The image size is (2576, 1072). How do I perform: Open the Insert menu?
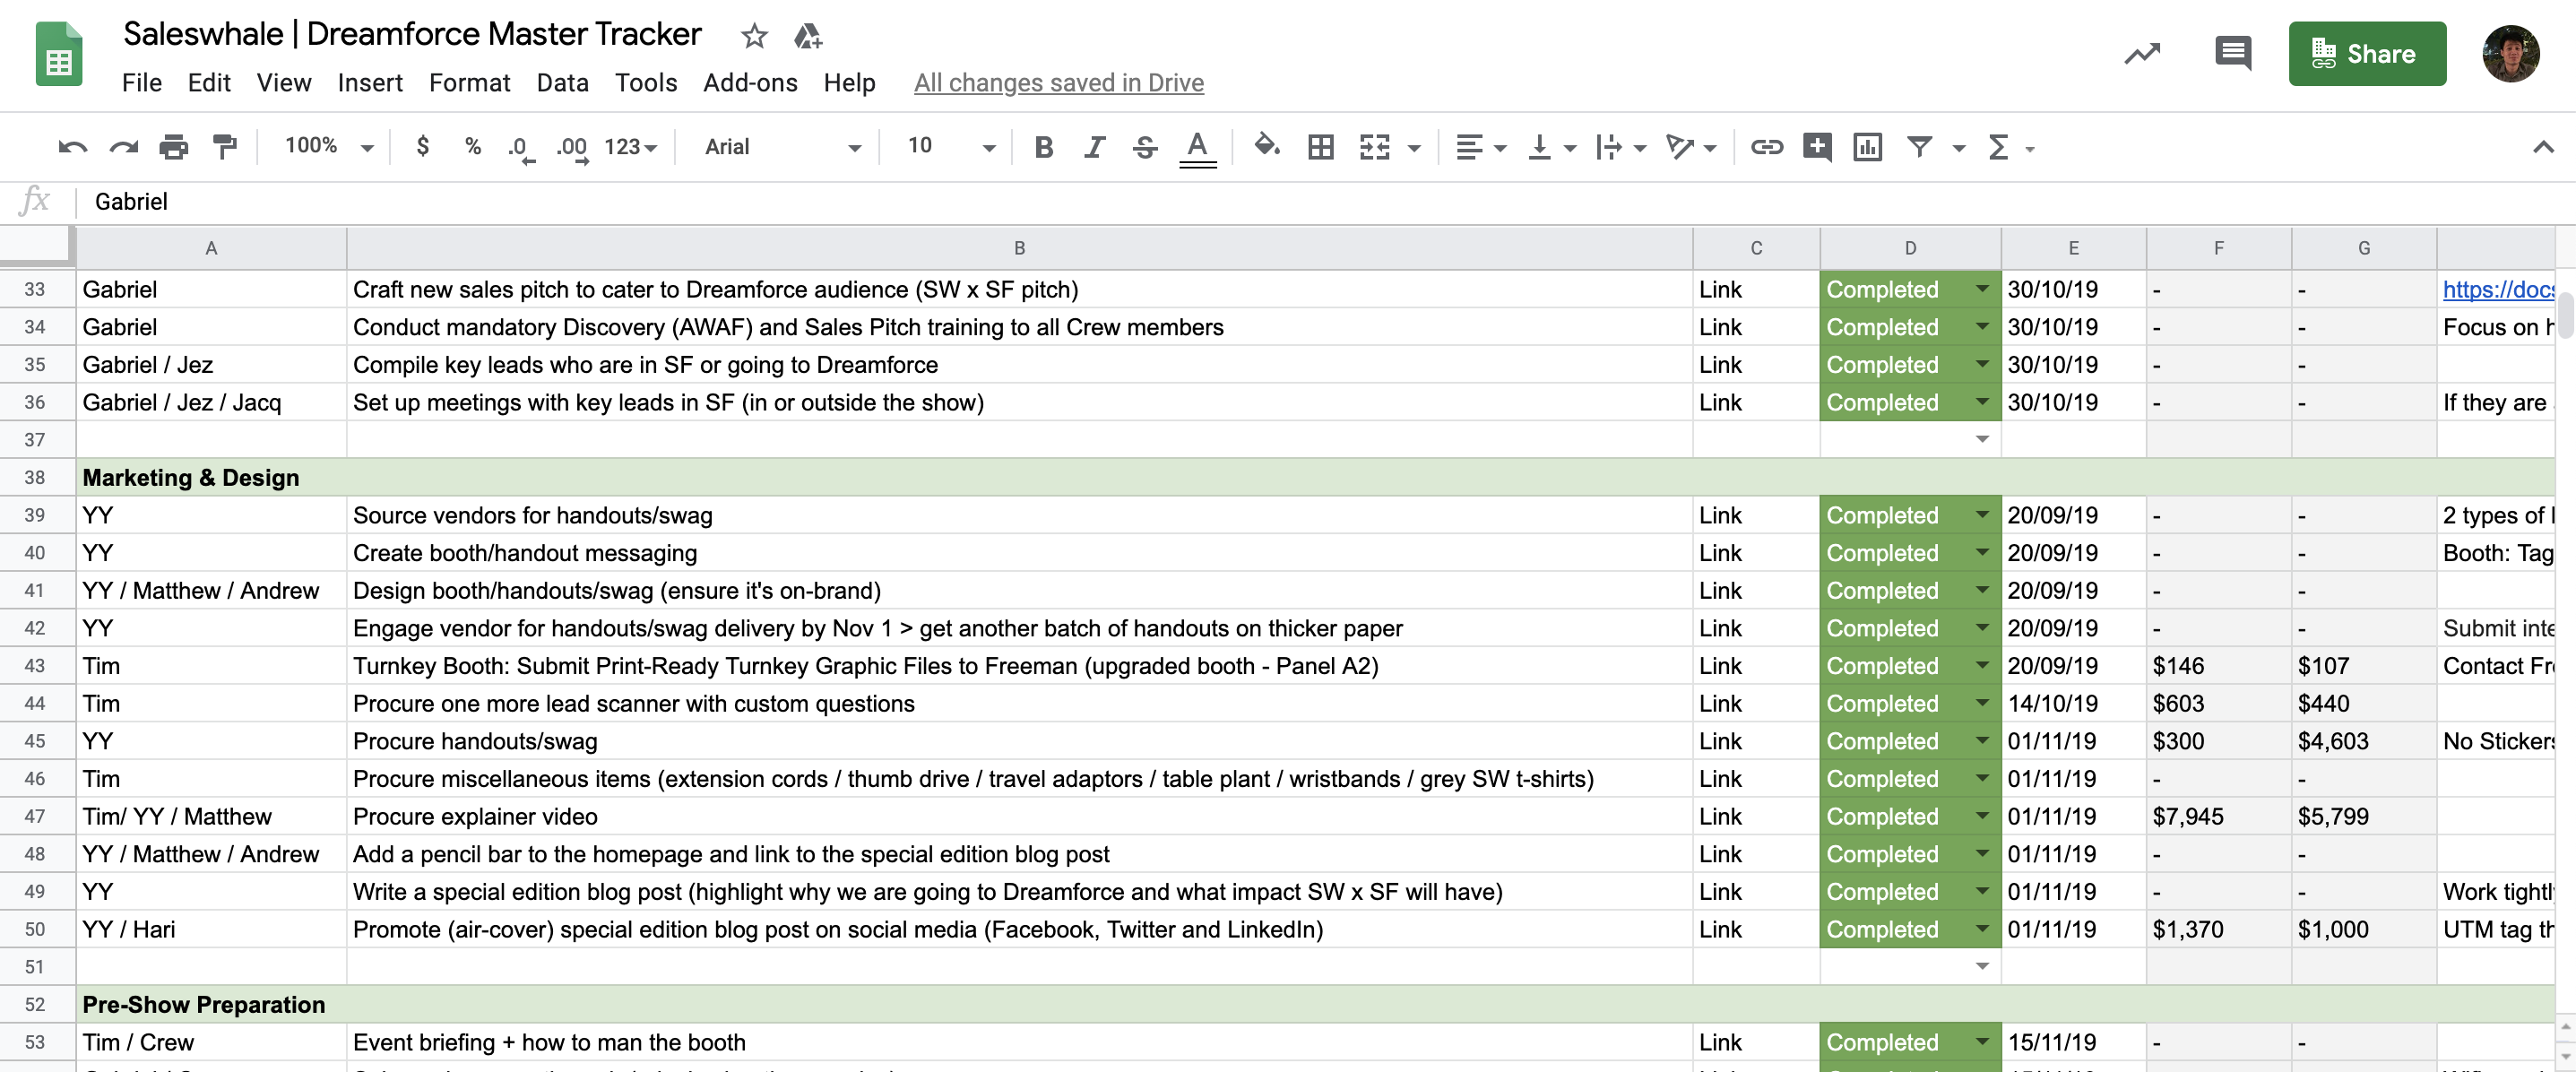[369, 83]
